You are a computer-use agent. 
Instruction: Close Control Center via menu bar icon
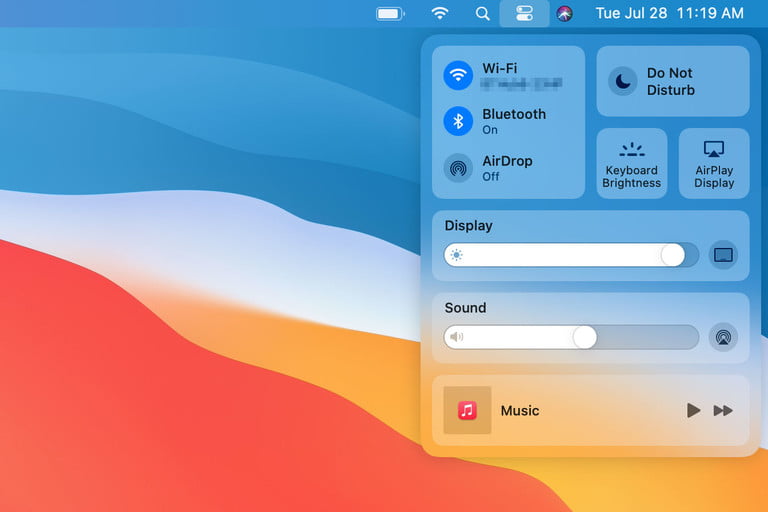click(x=524, y=13)
